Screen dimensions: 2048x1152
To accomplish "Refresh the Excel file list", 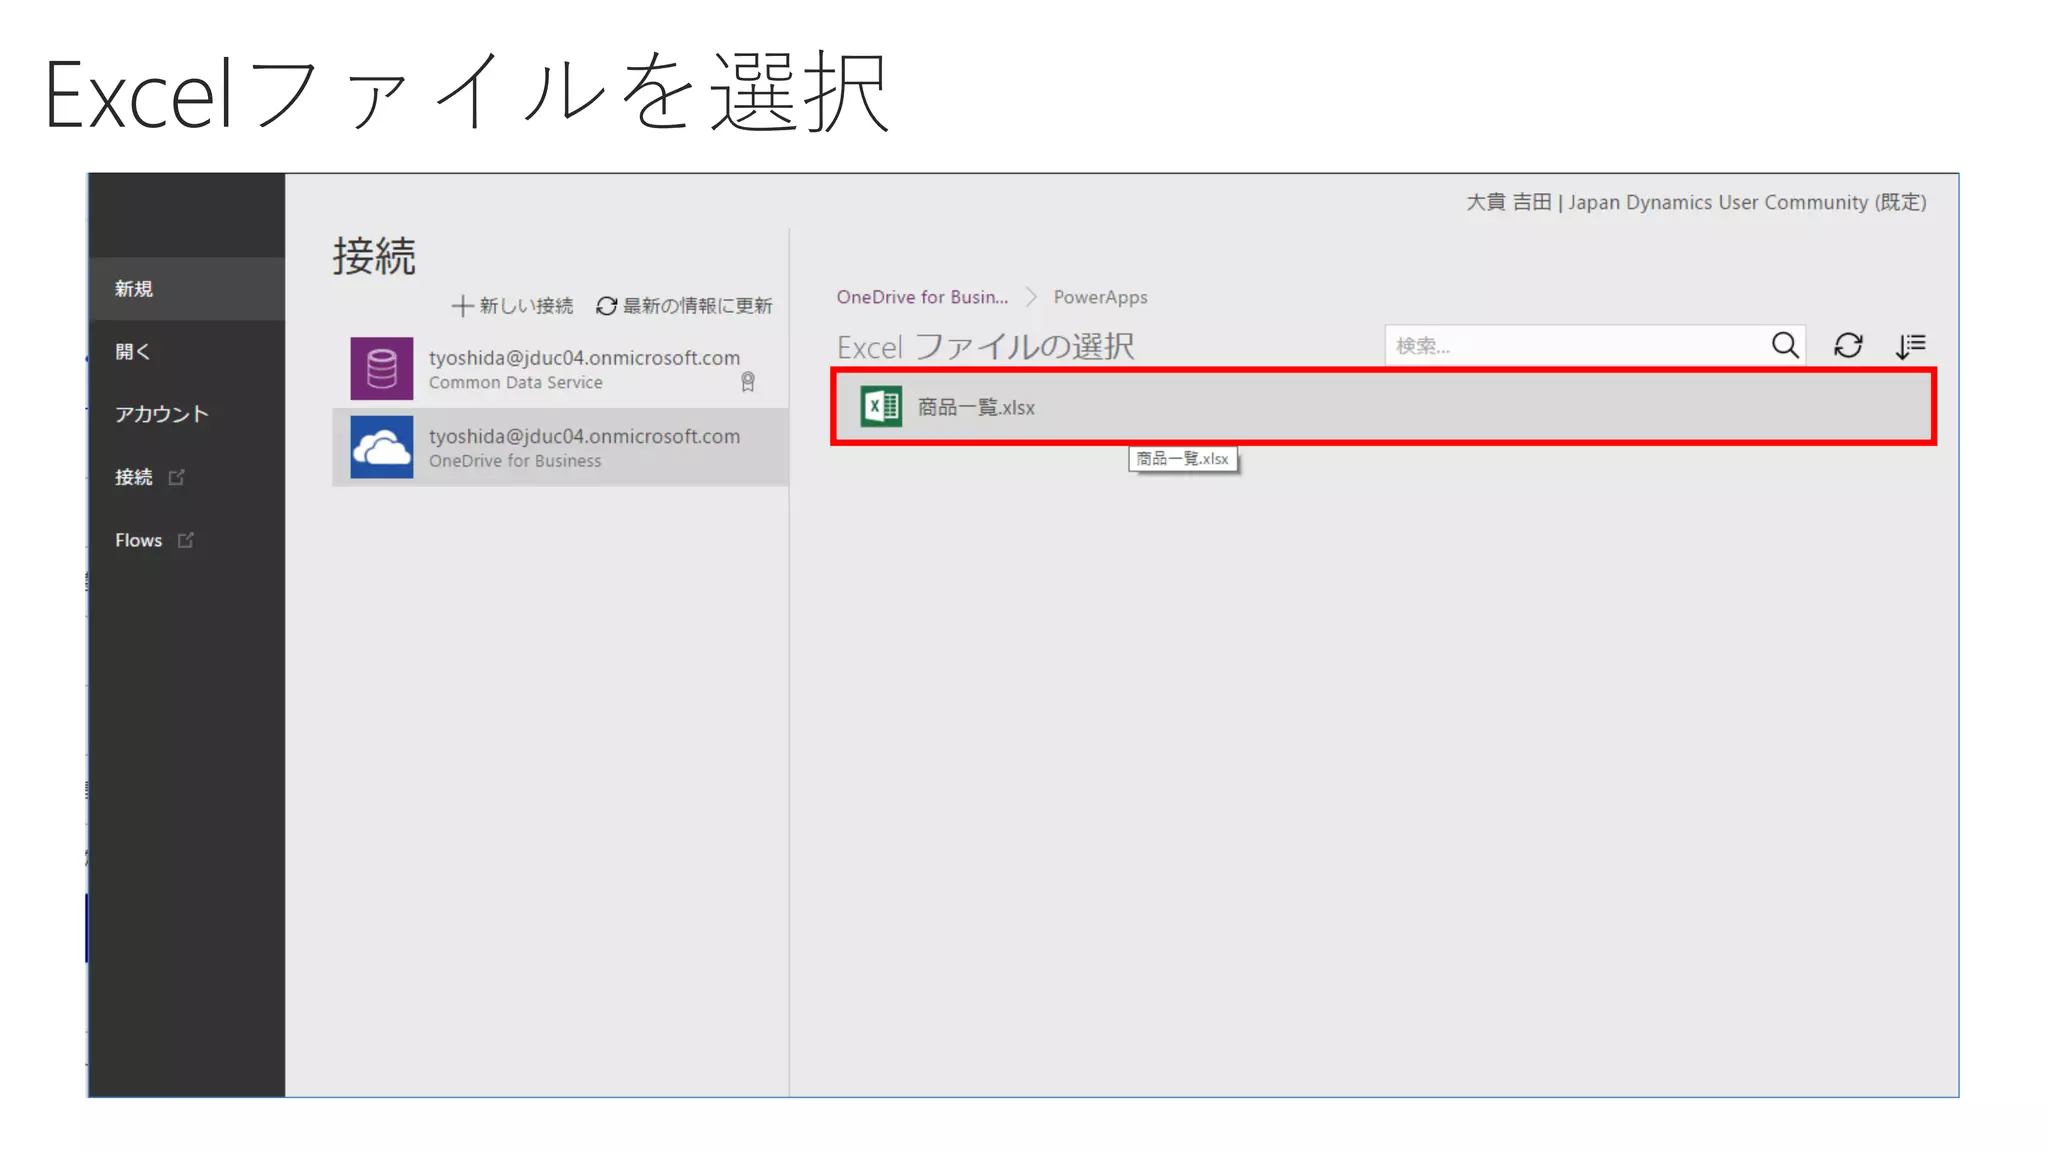I will coord(1848,345).
